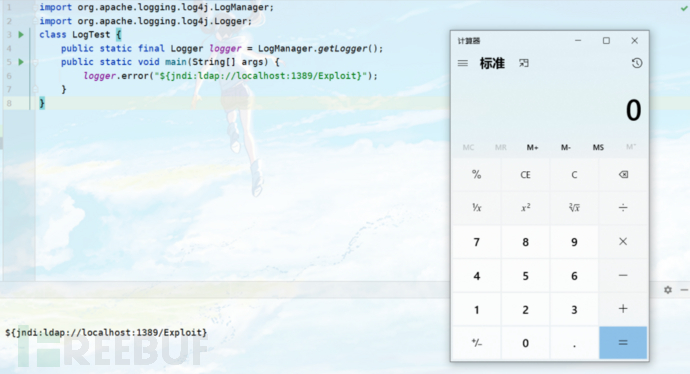Click the LogManager import line
Screen dimensions: 690x374
[156, 7]
